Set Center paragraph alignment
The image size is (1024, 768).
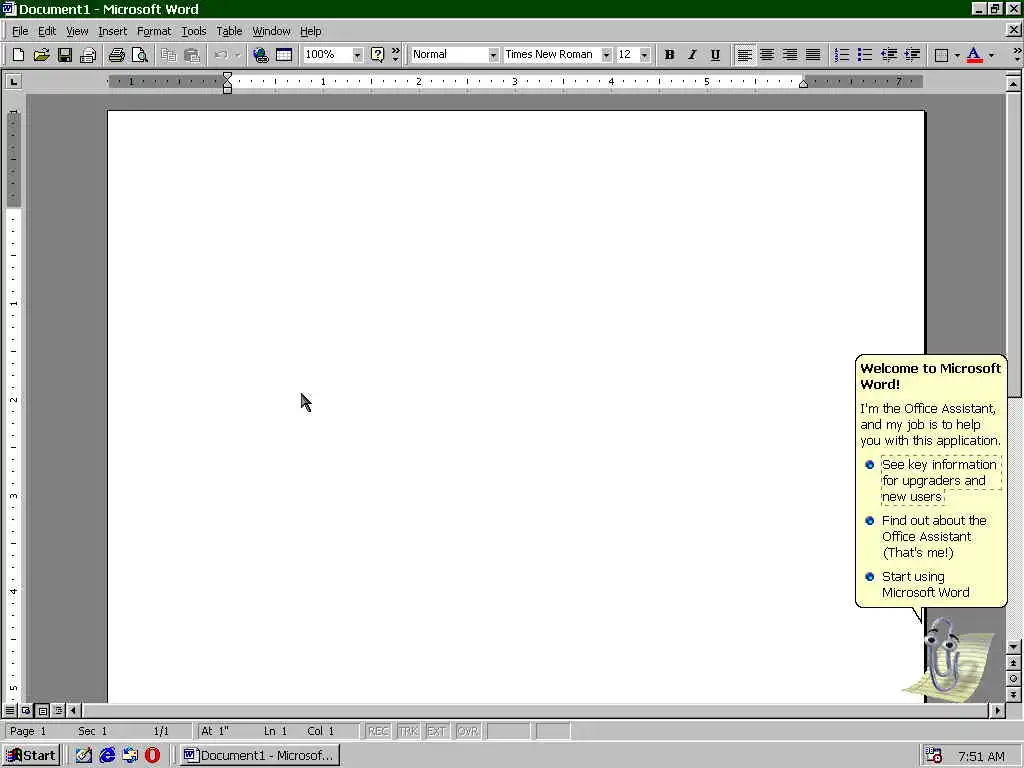pyautogui.click(x=767, y=55)
